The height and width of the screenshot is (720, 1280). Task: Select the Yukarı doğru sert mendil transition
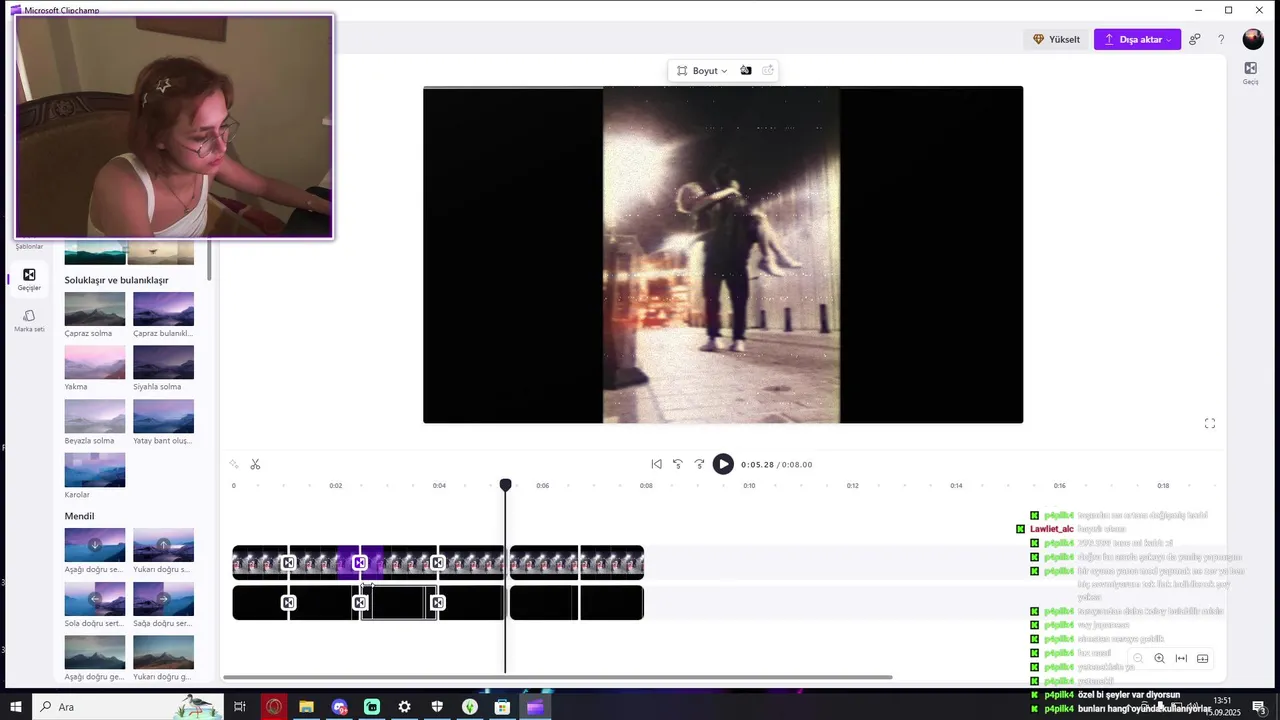[163, 545]
